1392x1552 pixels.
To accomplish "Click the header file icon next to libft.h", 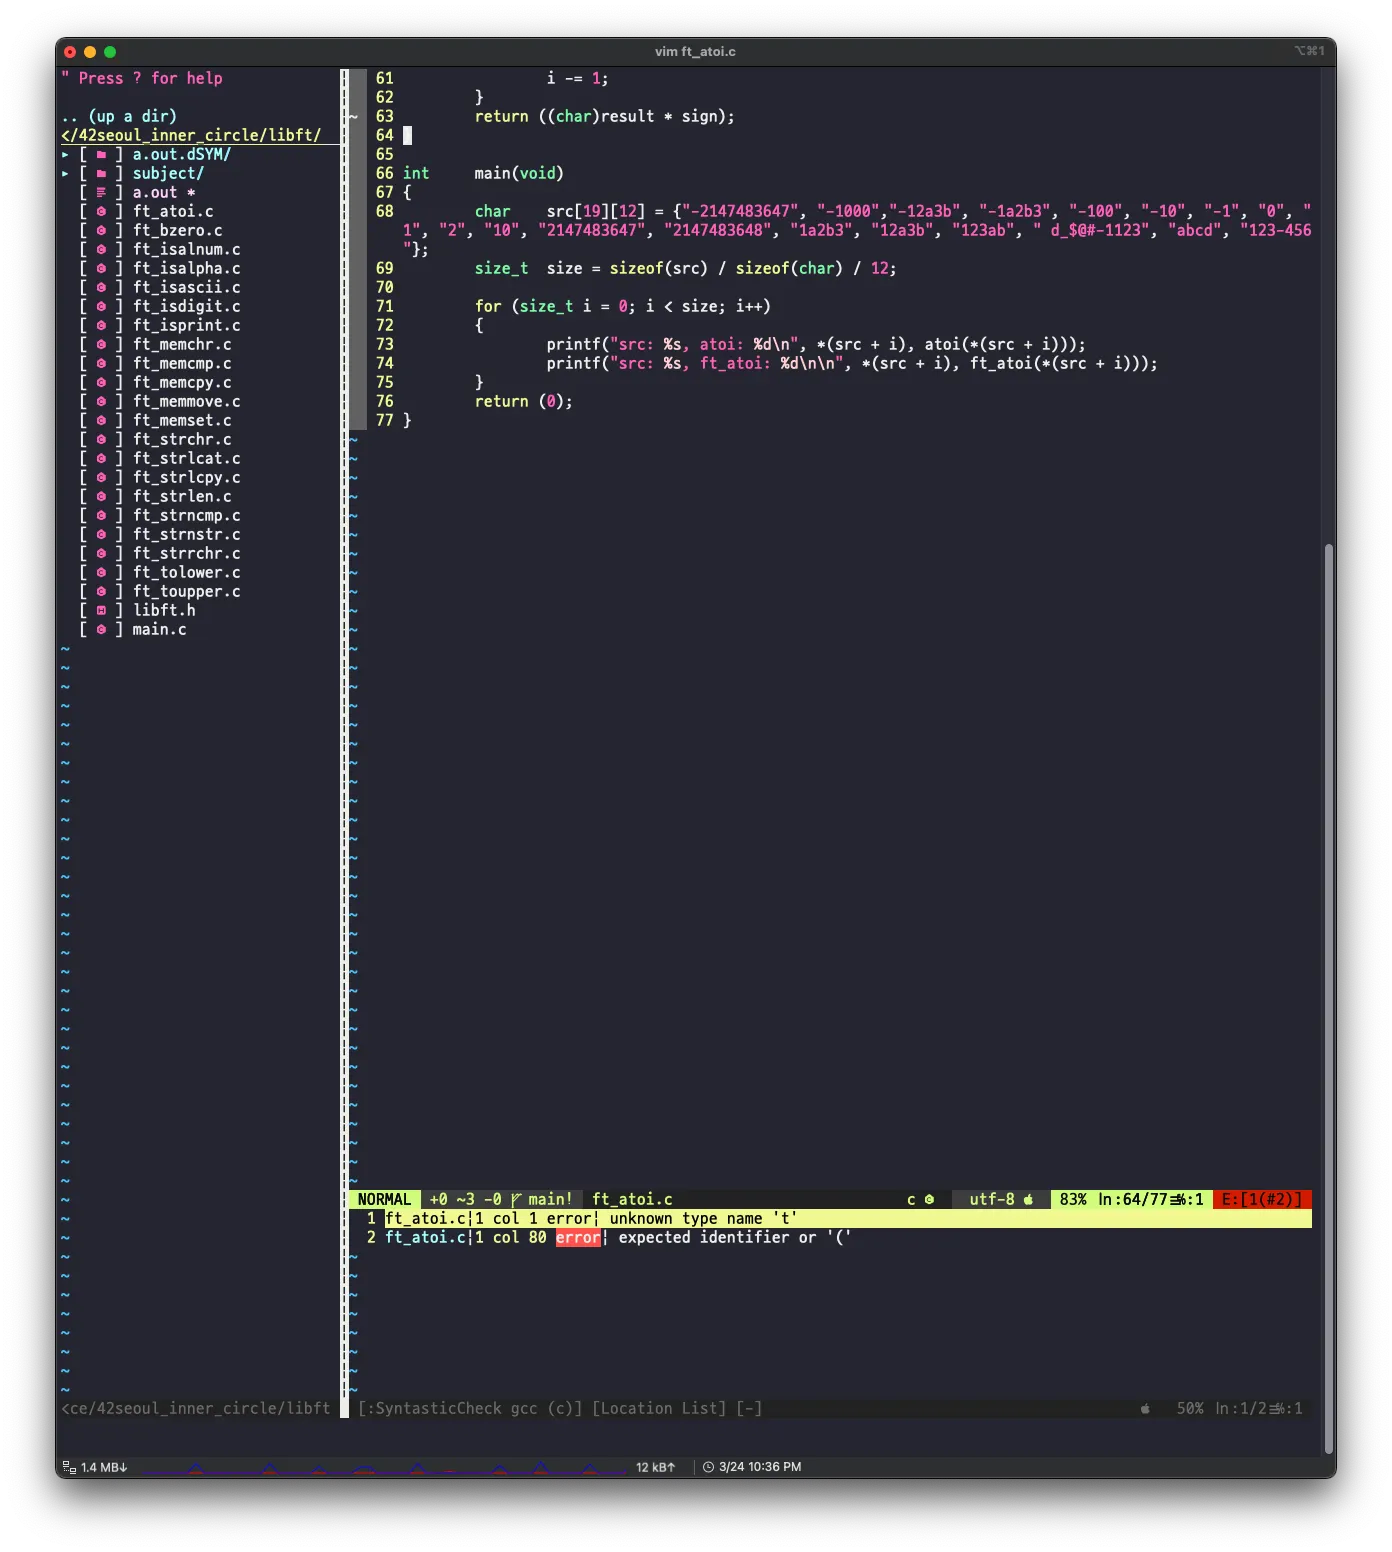I will pos(101,611).
